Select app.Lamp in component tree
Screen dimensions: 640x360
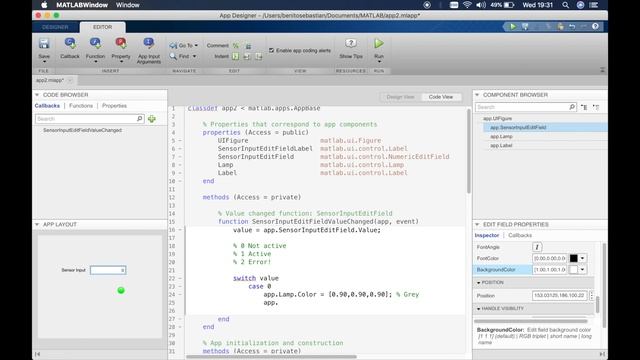(x=501, y=136)
